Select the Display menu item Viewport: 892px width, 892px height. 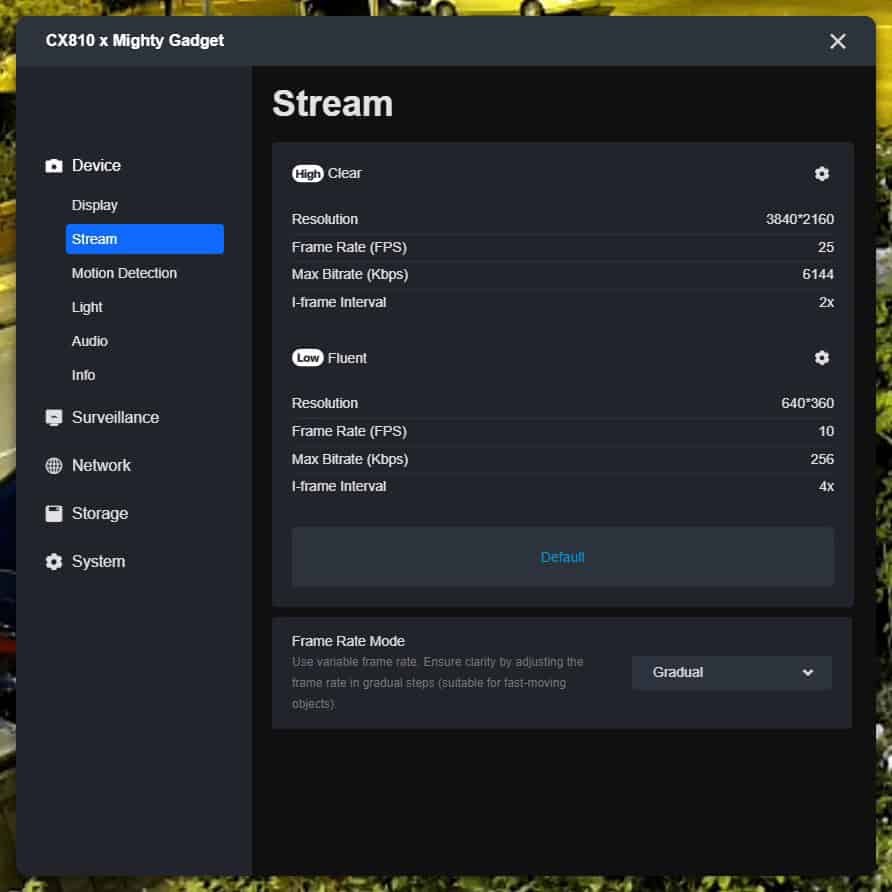click(95, 205)
